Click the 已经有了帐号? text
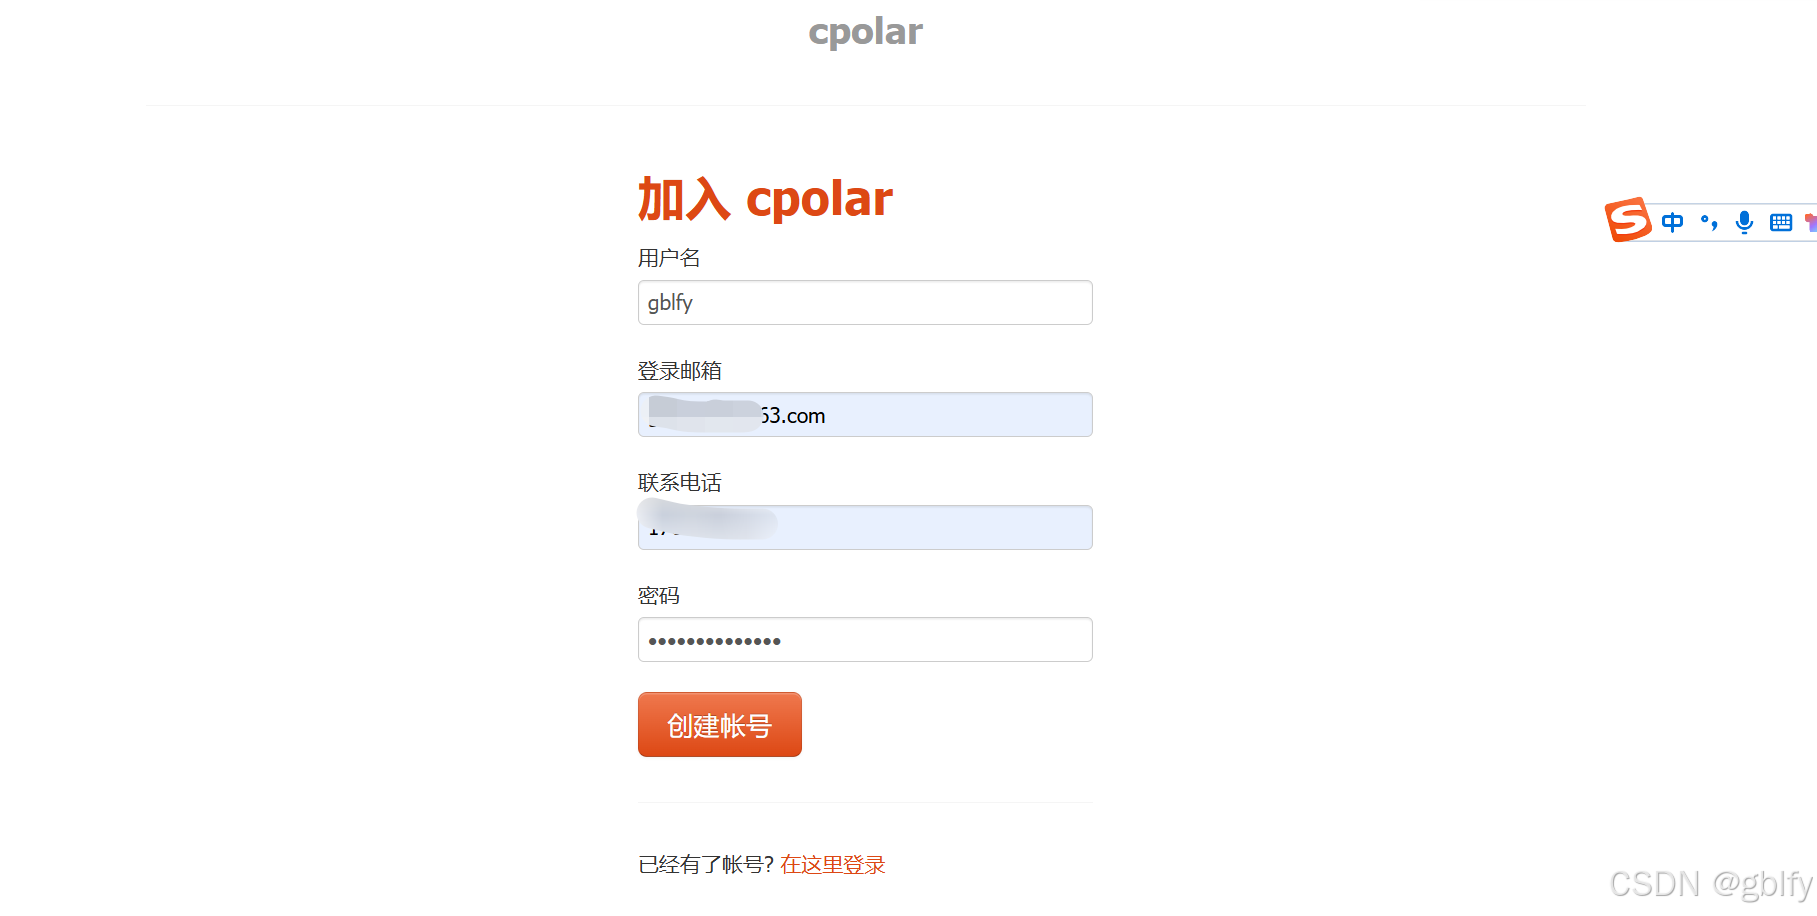Image resolution: width=1817 pixels, height=916 pixels. point(706,865)
